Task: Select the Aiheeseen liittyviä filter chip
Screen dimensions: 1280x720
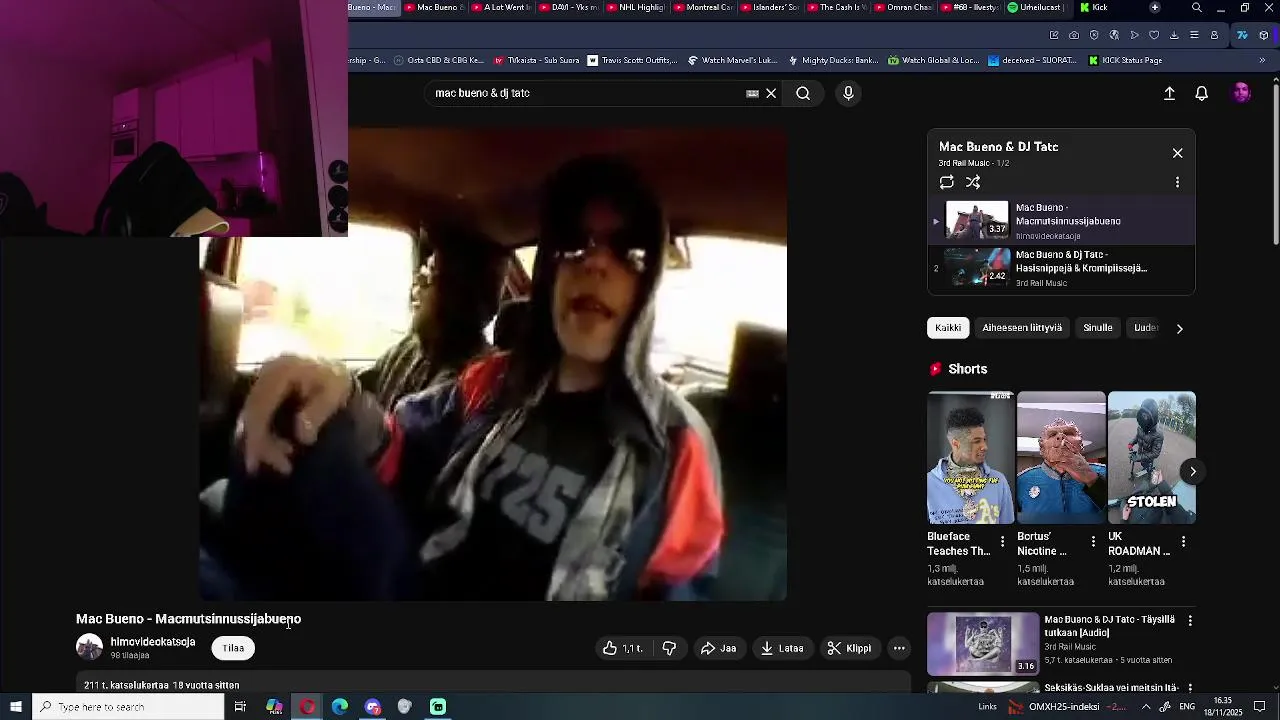Action: (1022, 328)
